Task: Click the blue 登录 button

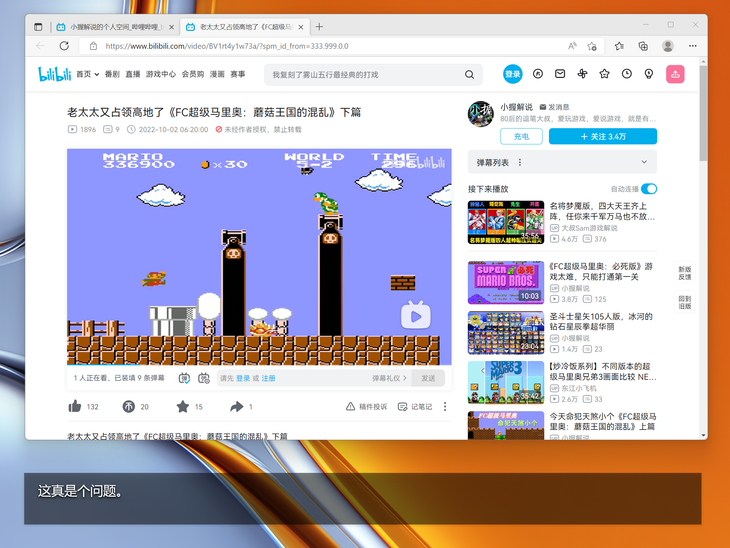Action: pos(513,74)
